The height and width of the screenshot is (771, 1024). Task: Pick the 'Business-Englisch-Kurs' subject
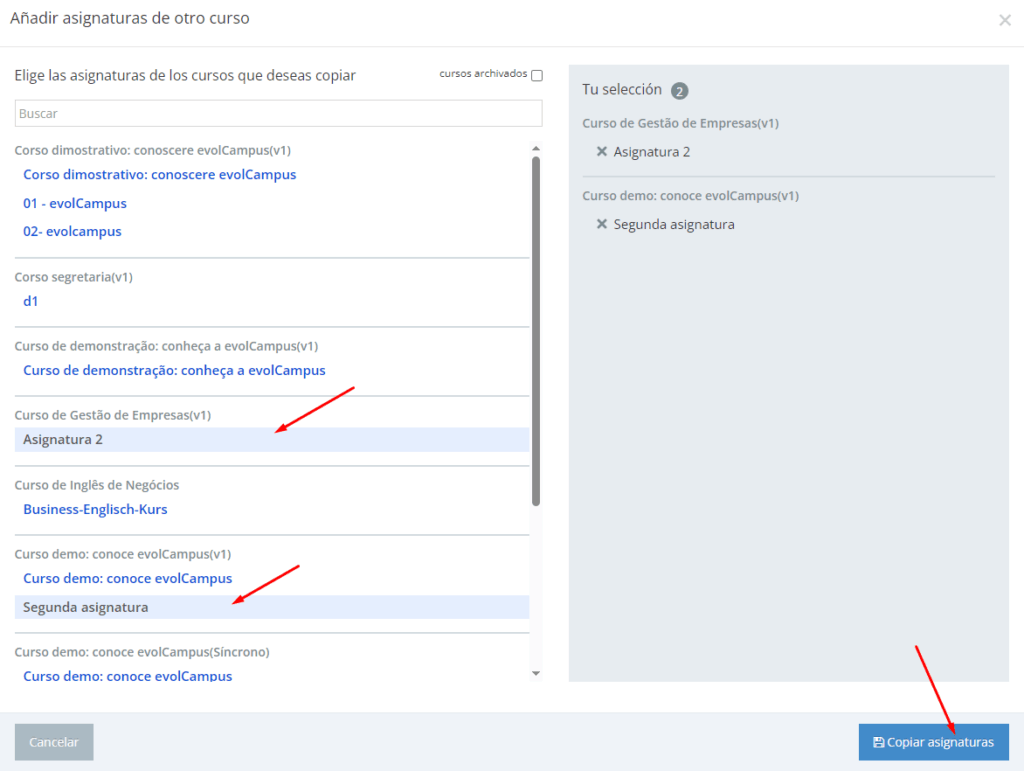[95, 509]
